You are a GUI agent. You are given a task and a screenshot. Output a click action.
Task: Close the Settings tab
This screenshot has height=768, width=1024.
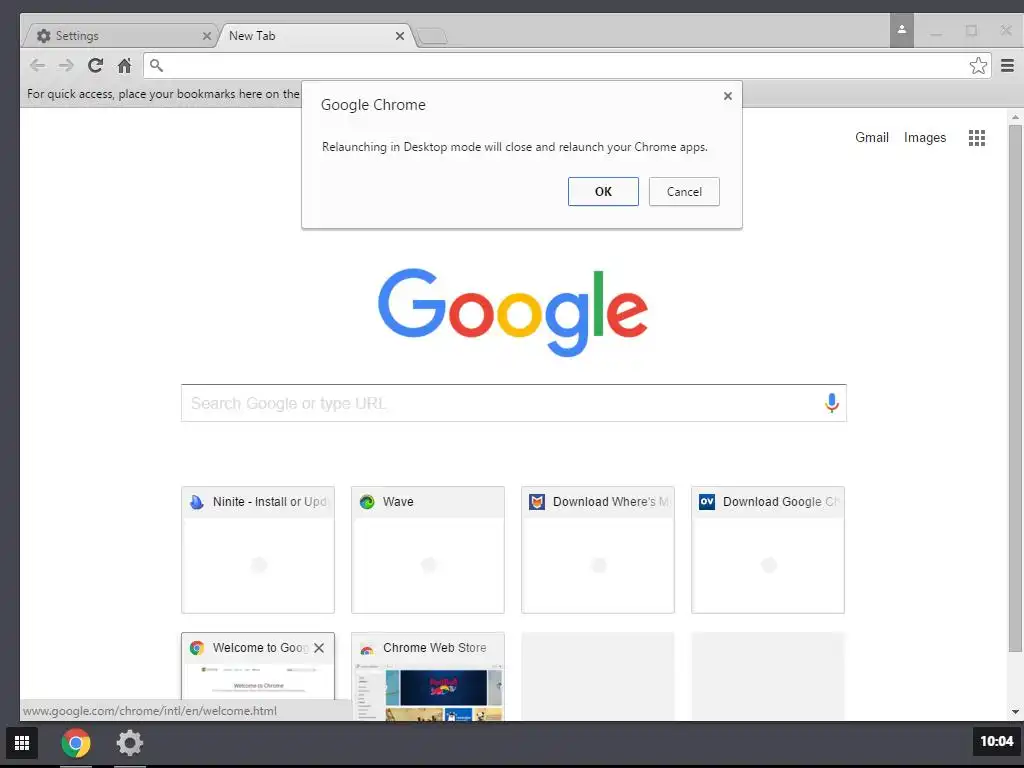pos(206,36)
